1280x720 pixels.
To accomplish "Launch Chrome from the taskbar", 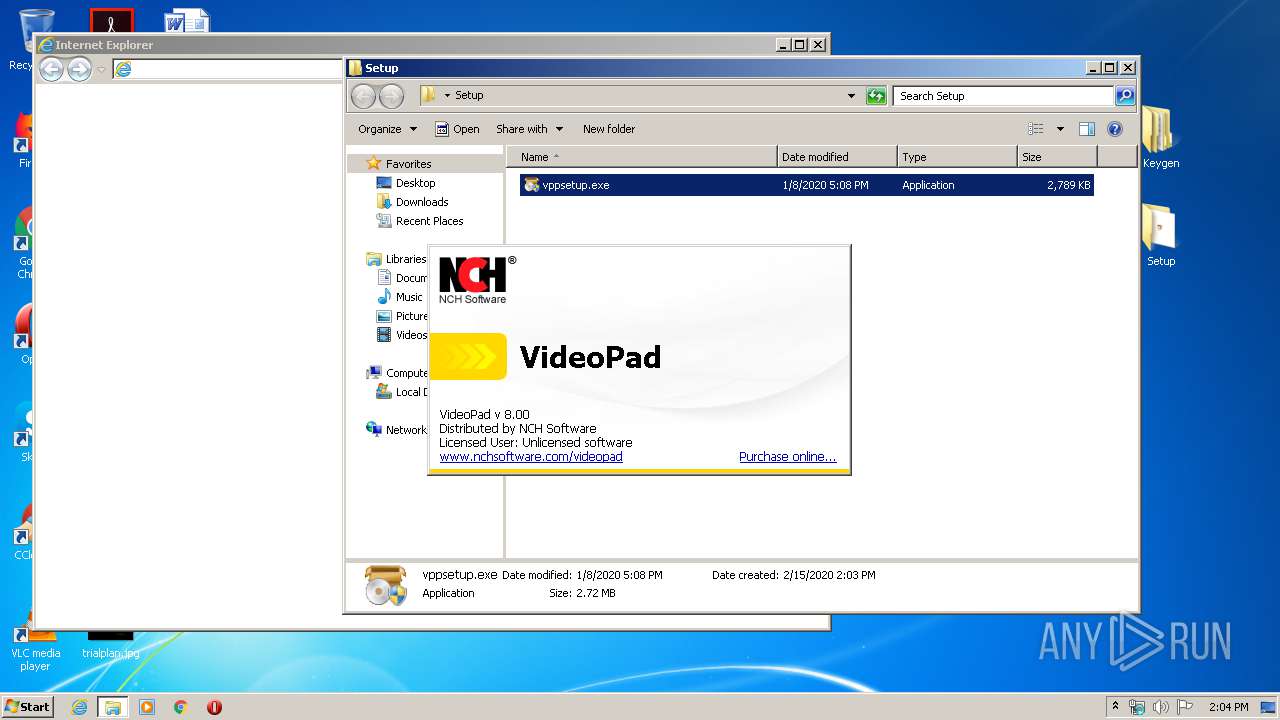I will click(181, 707).
